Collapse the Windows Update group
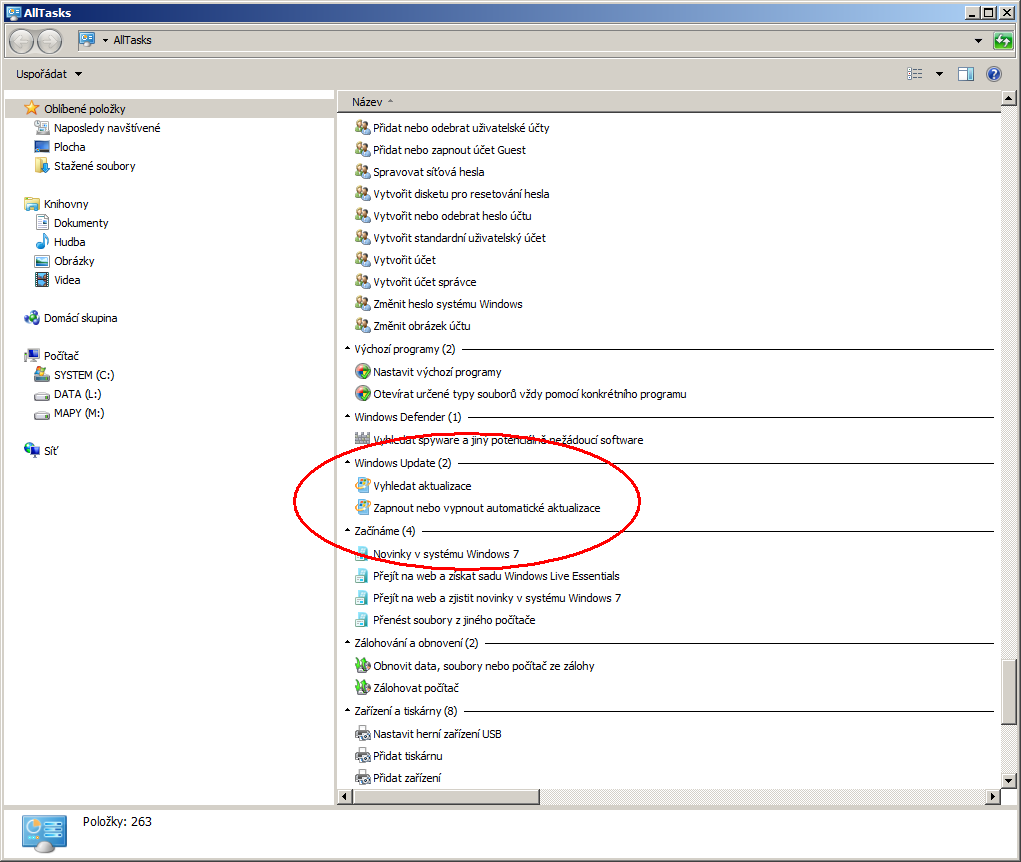The image size is (1021, 862). tap(348, 462)
